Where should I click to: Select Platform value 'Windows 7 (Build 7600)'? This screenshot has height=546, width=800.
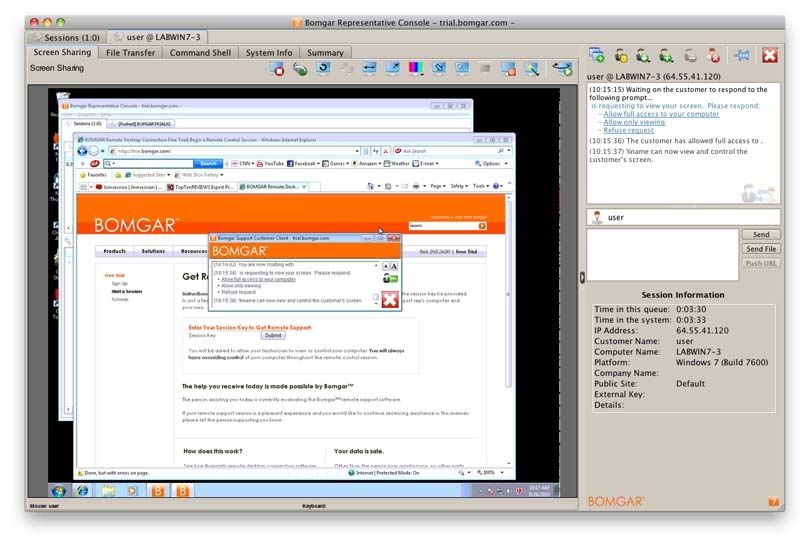pyautogui.click(x=721, y=362)
